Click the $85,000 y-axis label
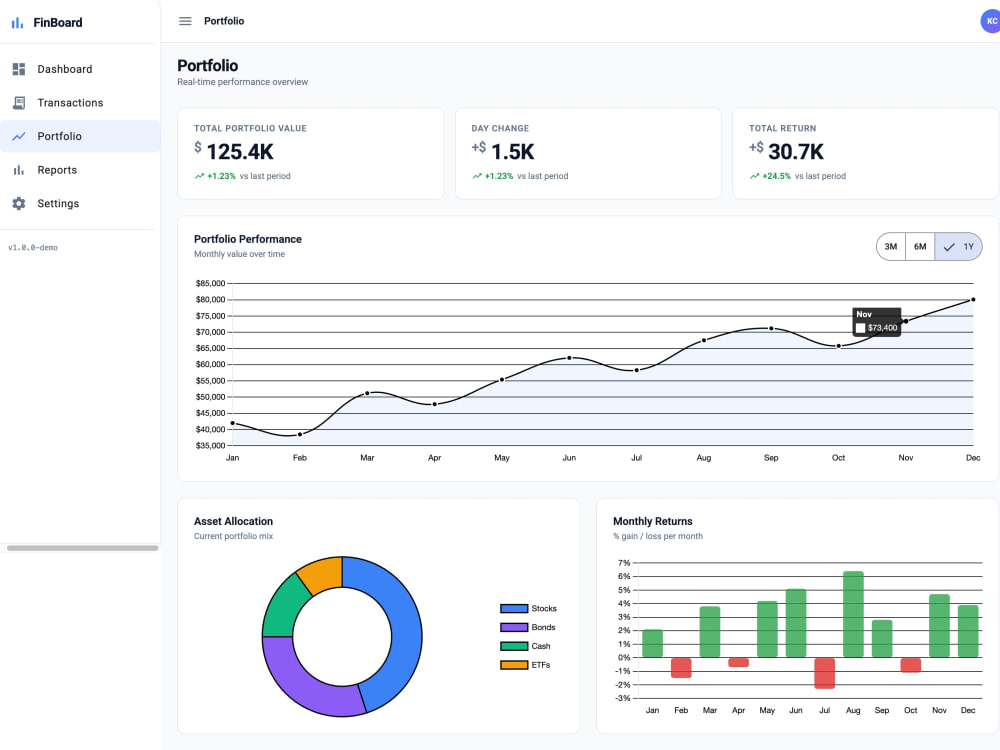The height and width of the screenshot is (750, 1000). coord(210,283)
